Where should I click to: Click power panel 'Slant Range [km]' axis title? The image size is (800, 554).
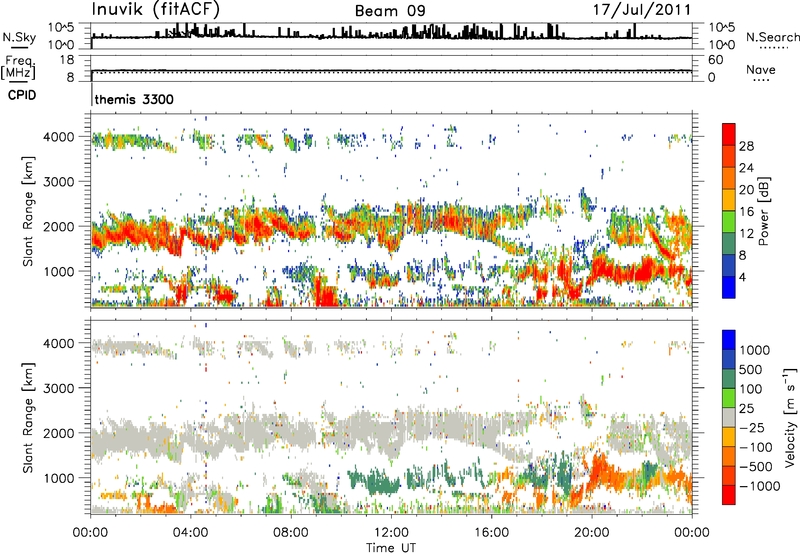point(28,211)
